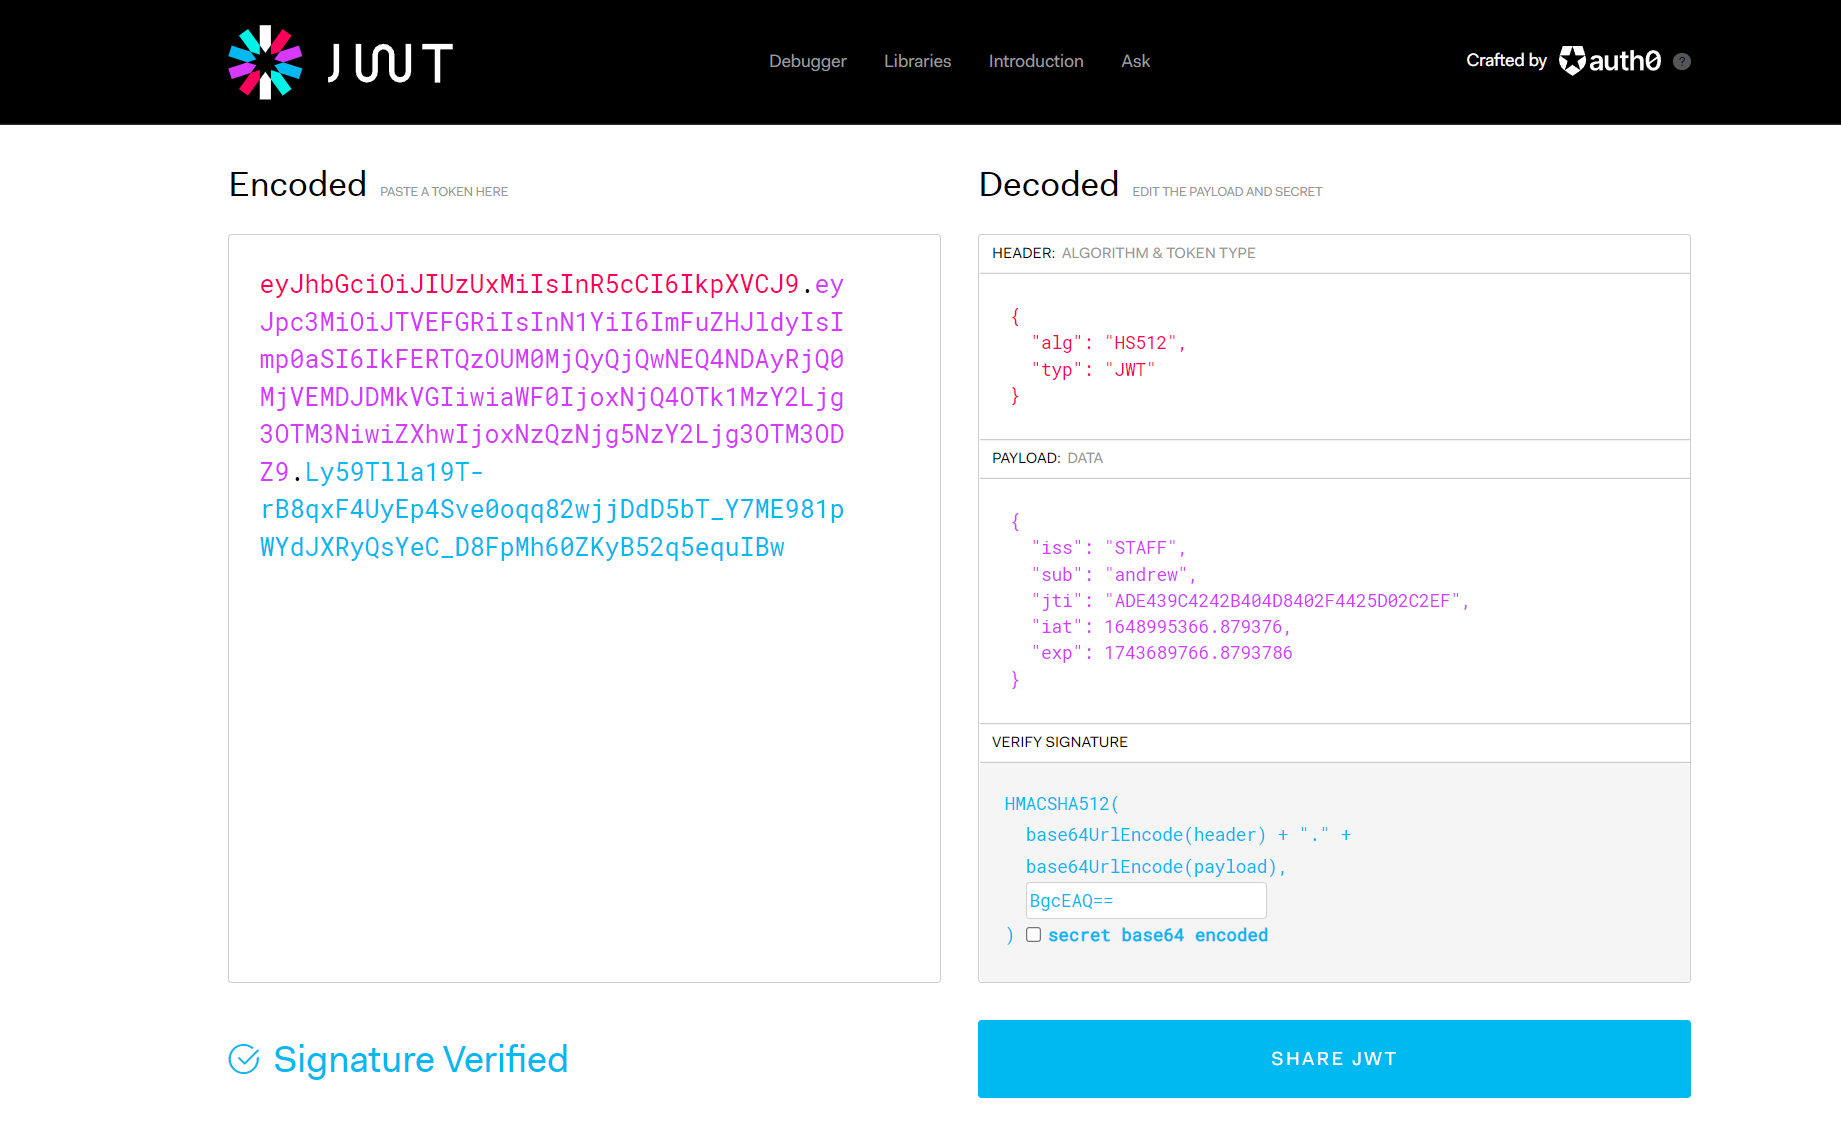Open the Introduction page
Viewport: 1841px width, 1131px height.
pos(1035,61)
